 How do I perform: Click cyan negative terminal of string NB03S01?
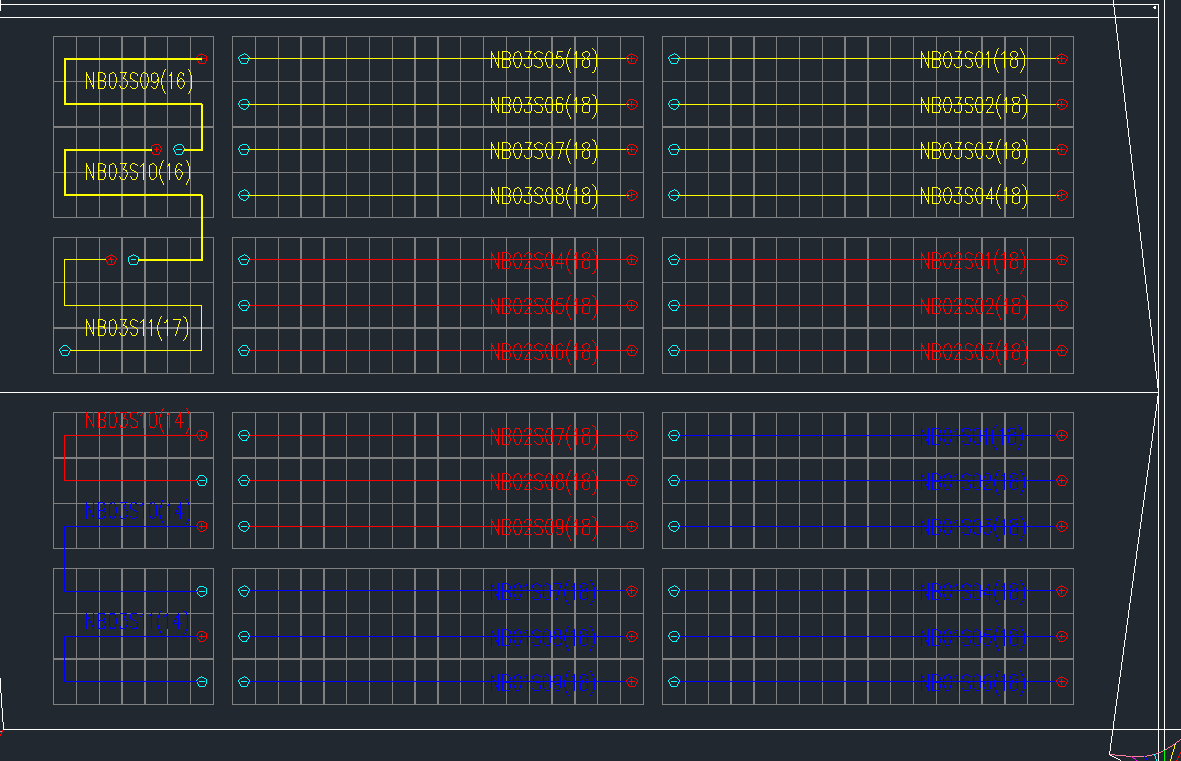coord(674,59)
